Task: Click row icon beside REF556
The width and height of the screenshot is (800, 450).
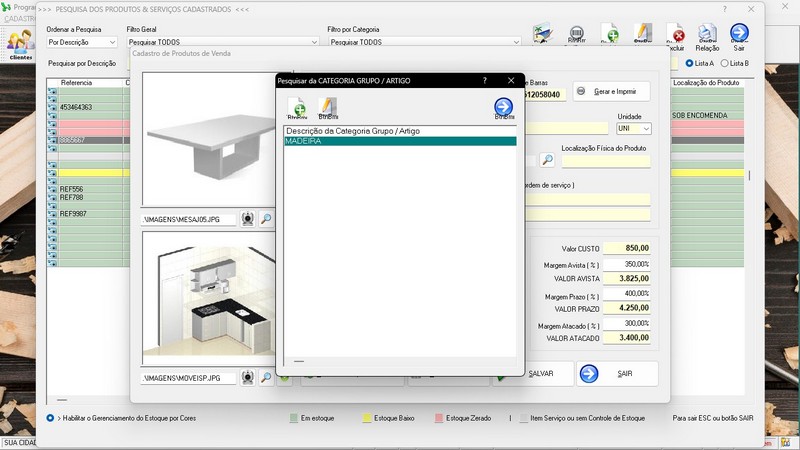Action: (x=52, y=189)
